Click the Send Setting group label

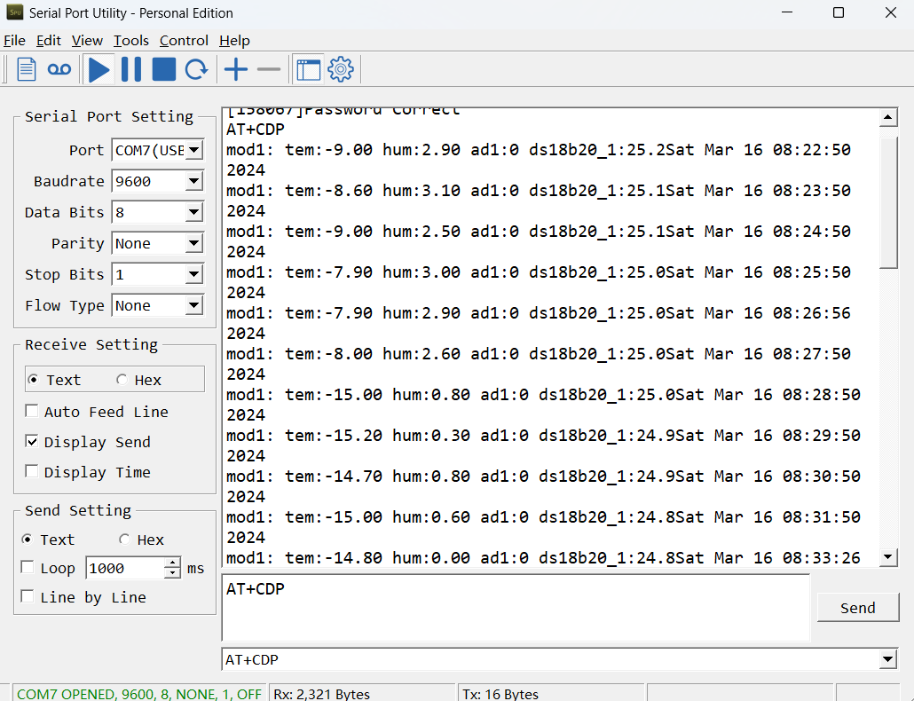click(78, 510)
